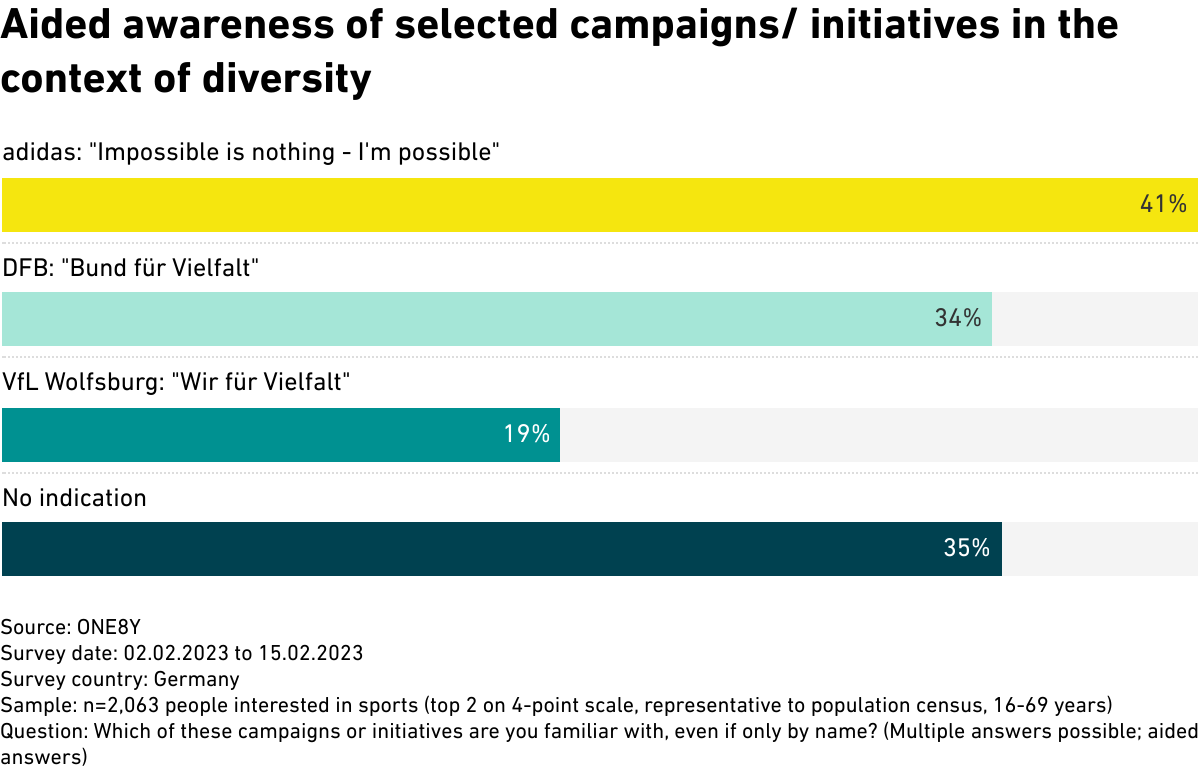
Task: Click the gray remainder of No indication bar
Action: (x=1099, y=549)
